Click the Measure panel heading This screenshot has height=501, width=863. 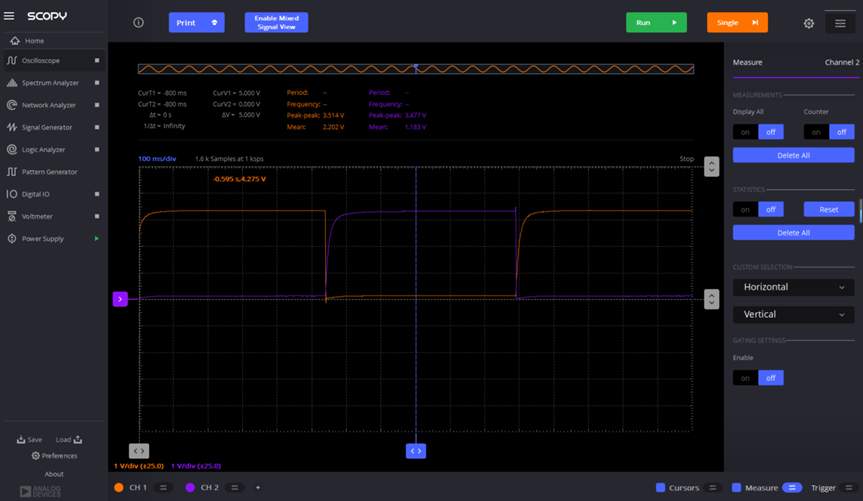[747, 62]
